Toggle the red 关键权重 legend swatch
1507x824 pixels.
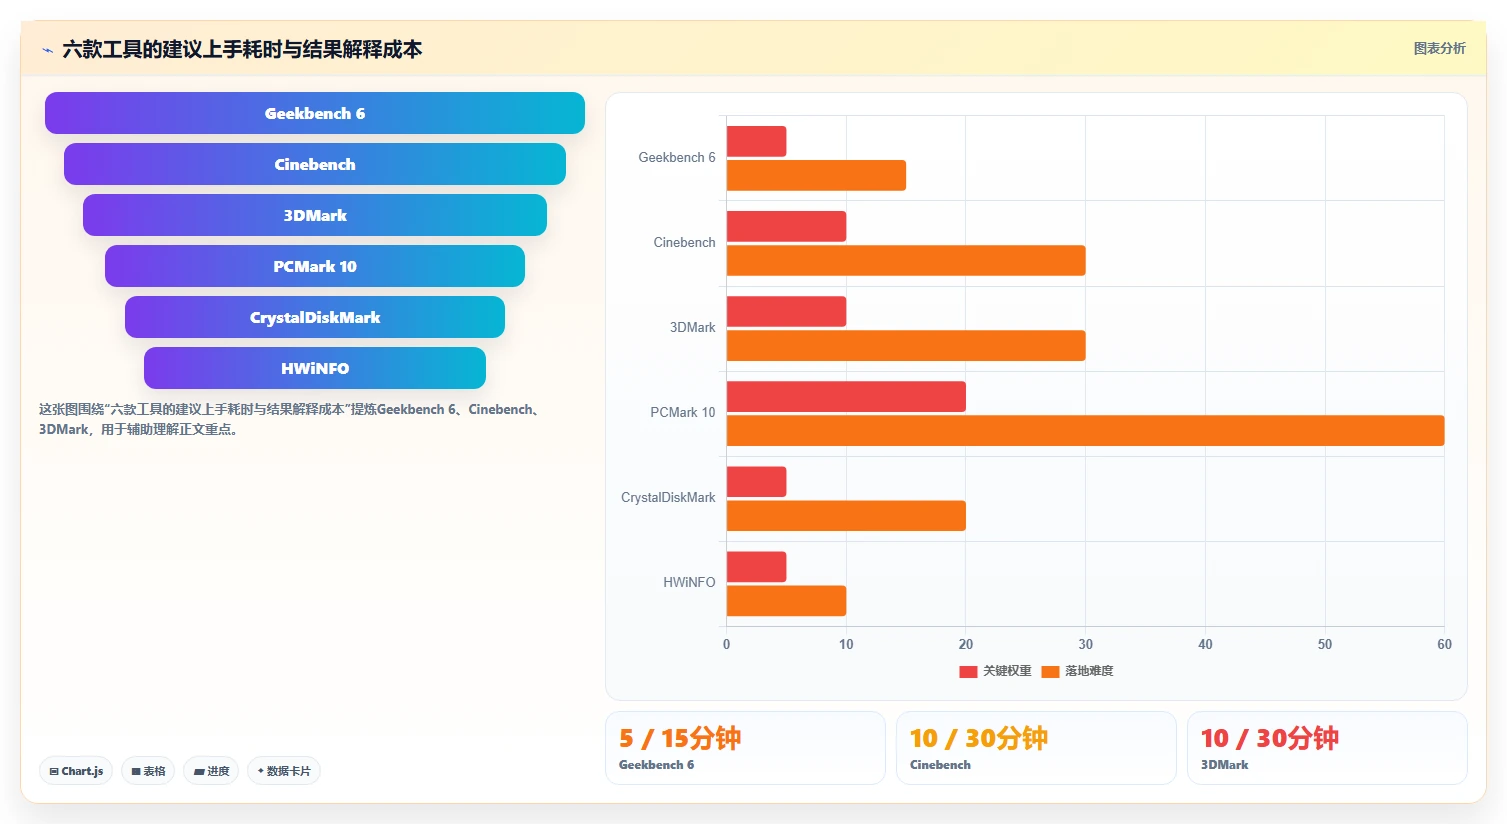(x=968, y=671)
